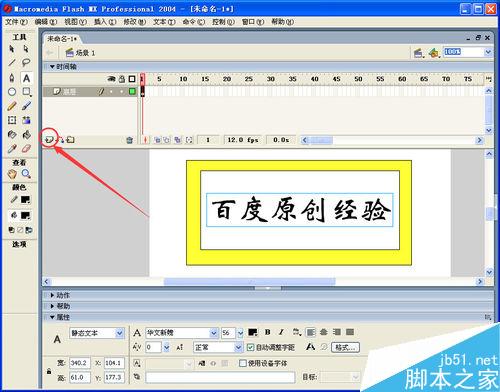Open the Modify menu
This screenshot has height=392, width=500.
pyautogui.click(x=134, y=22)
